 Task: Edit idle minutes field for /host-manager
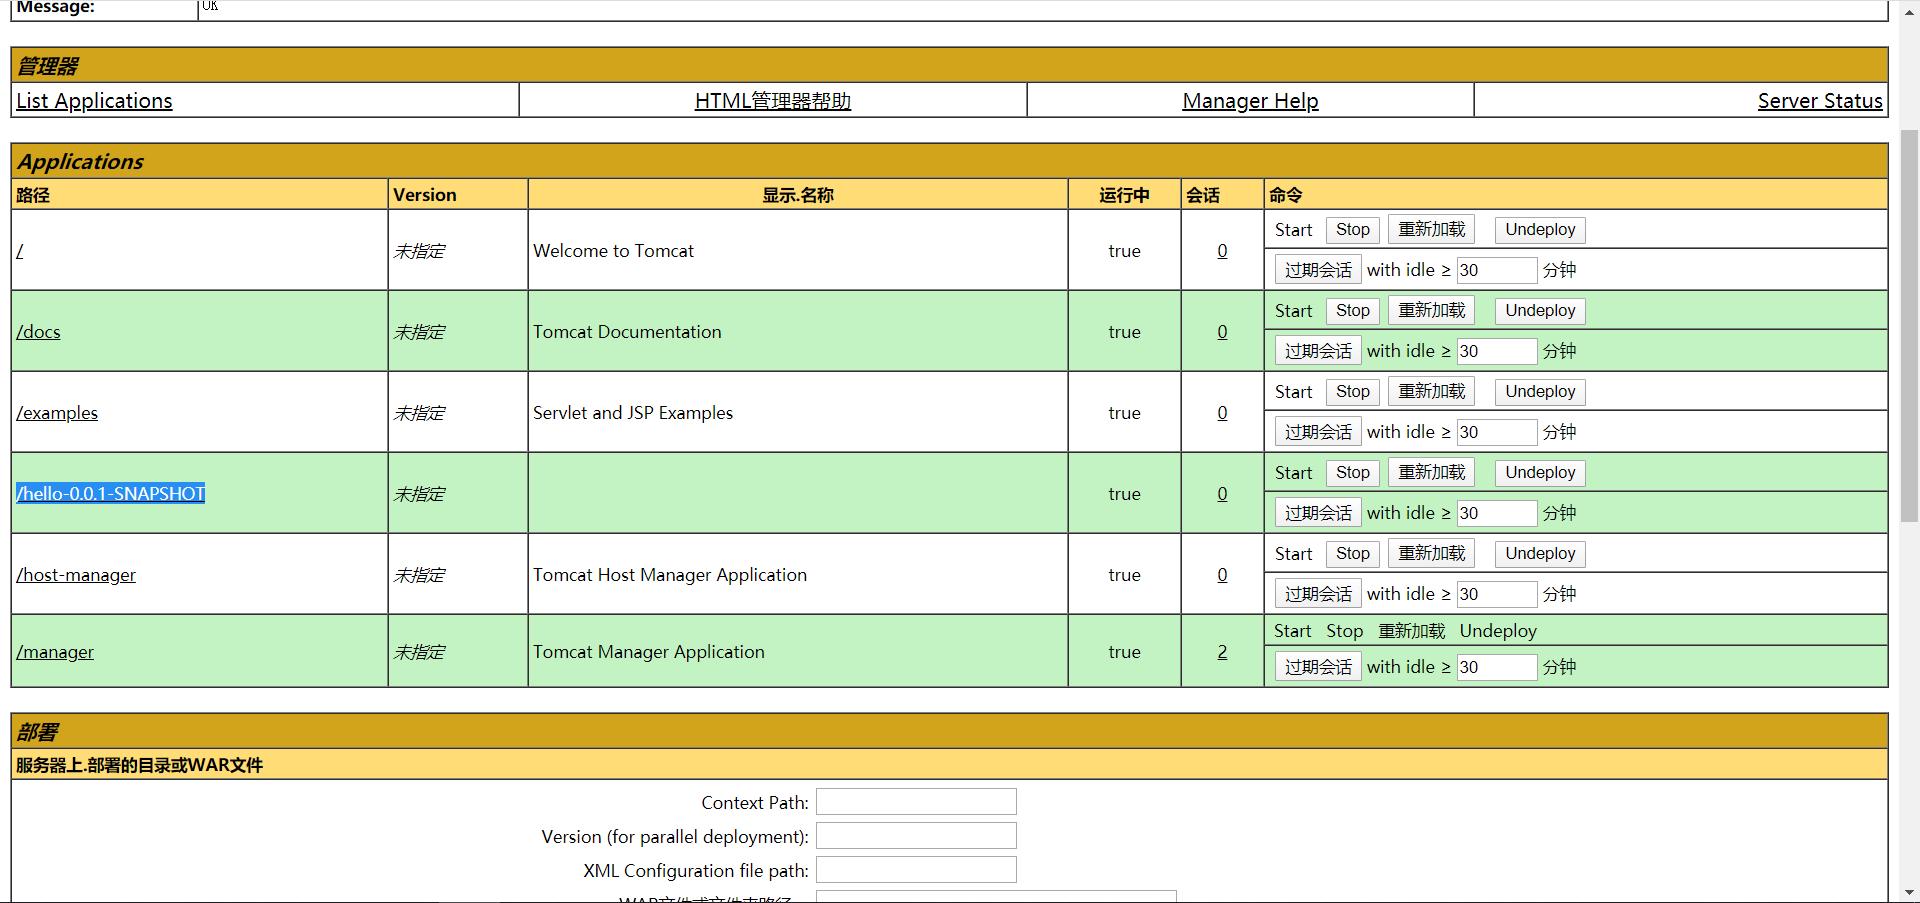coord(1496,594)
